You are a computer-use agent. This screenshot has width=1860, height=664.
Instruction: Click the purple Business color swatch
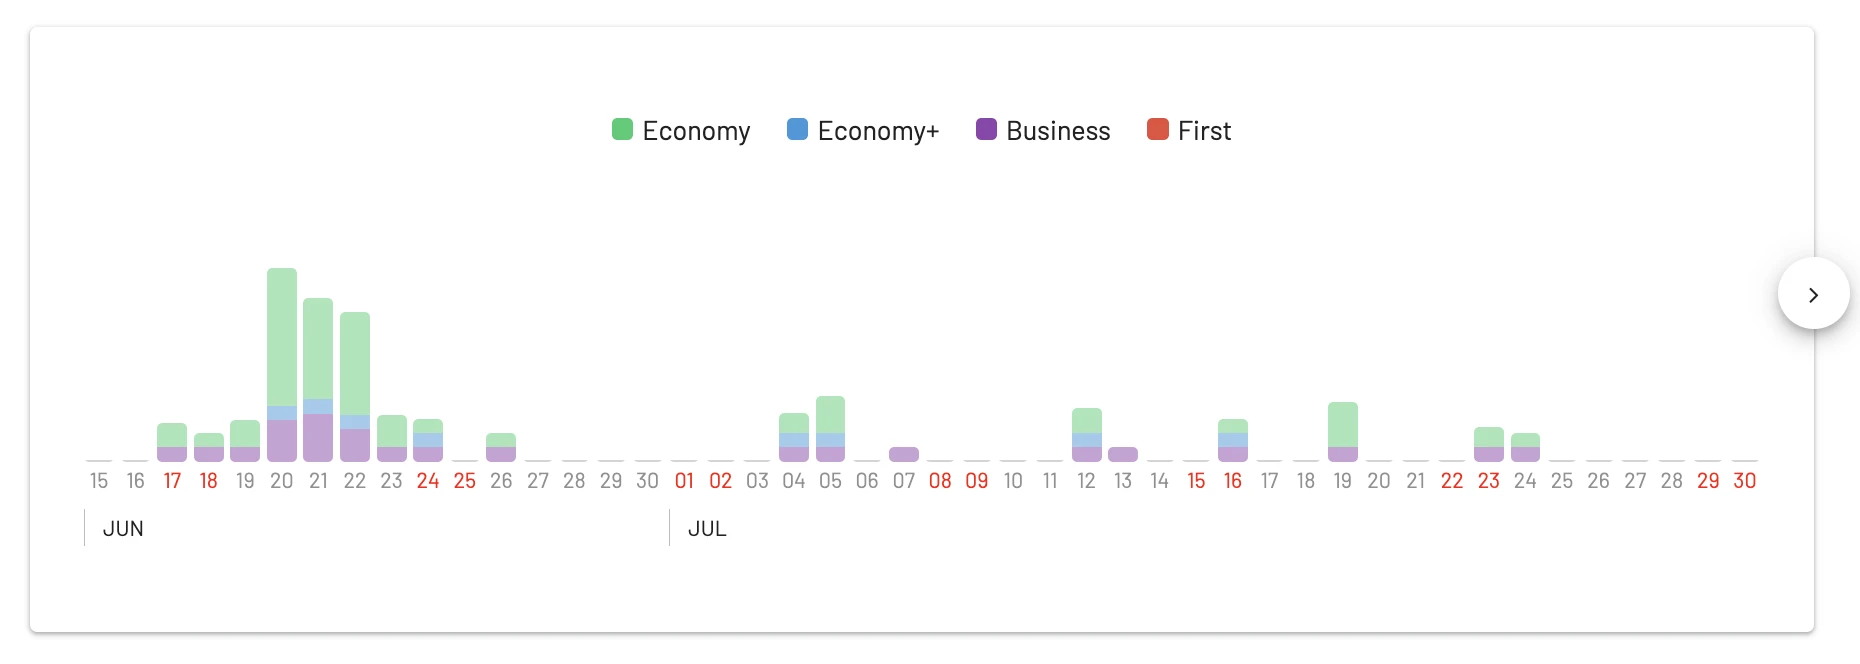pos(986,129)
